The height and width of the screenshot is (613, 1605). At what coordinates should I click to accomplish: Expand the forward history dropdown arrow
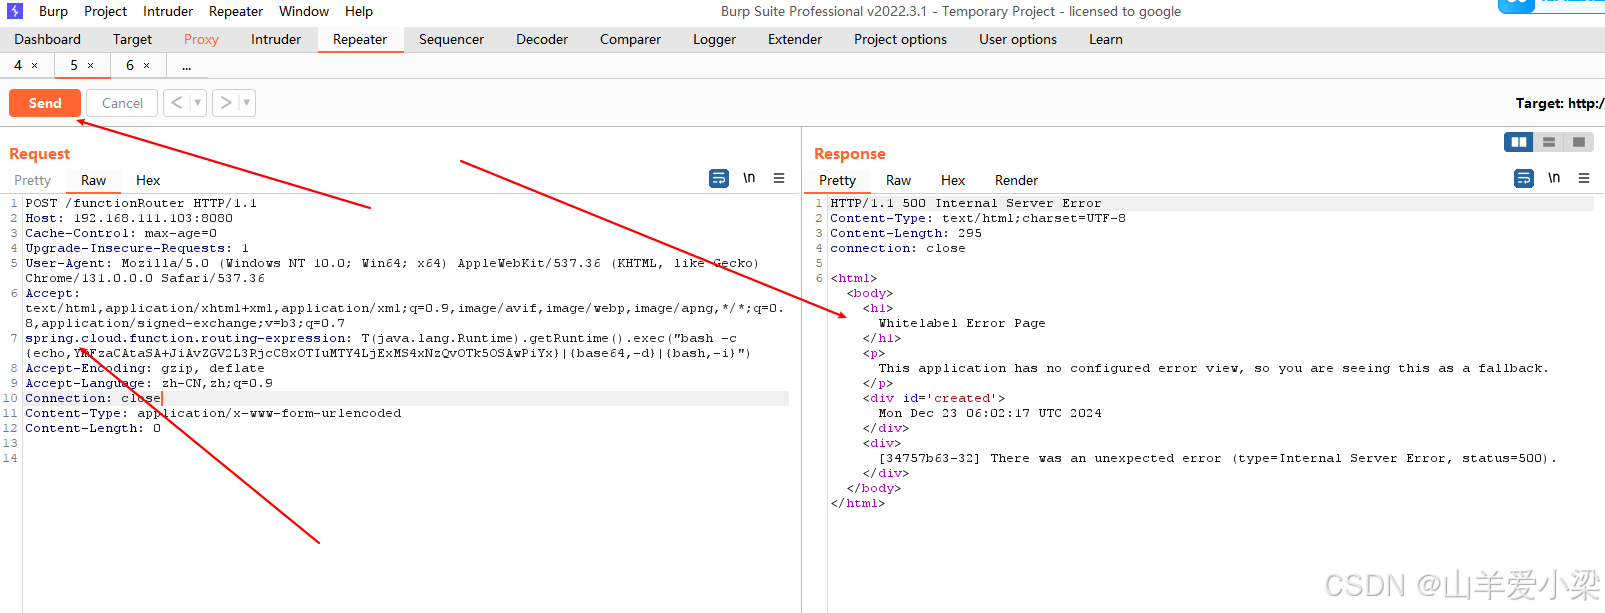(247, 103)
